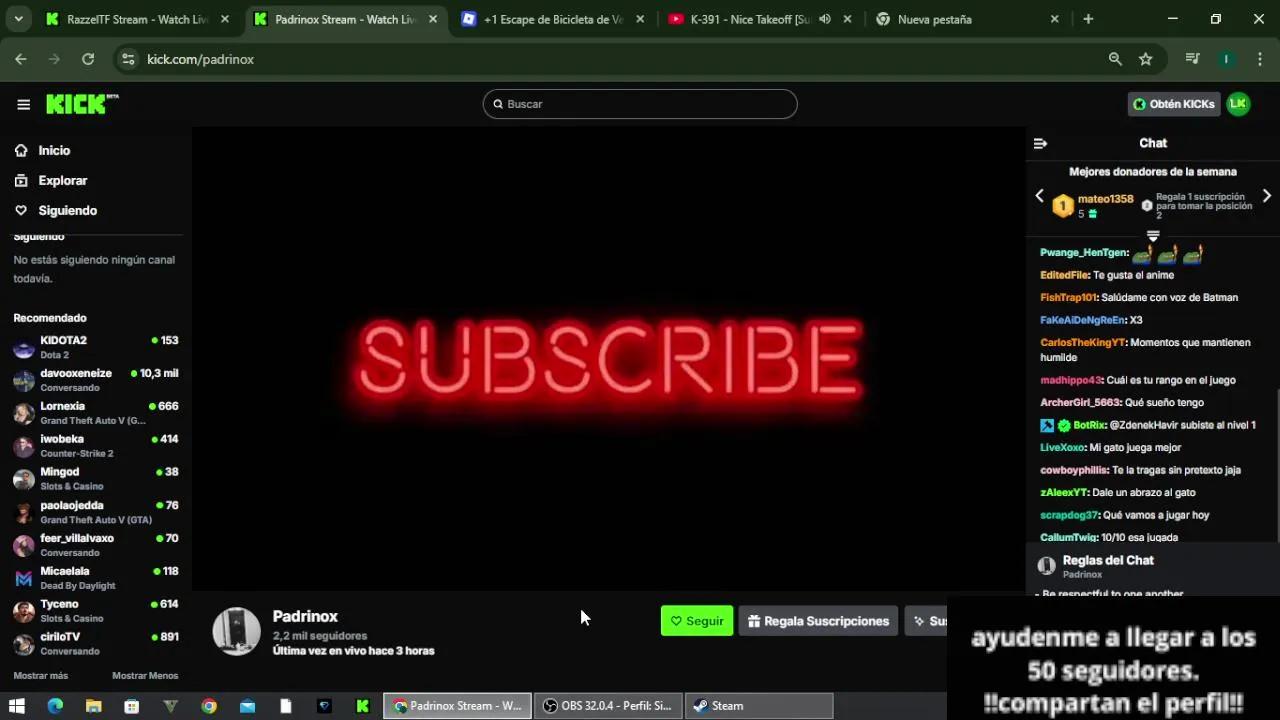Click Reglas del Chat header
1280x720 pixels.
(x=1108, y=560)
